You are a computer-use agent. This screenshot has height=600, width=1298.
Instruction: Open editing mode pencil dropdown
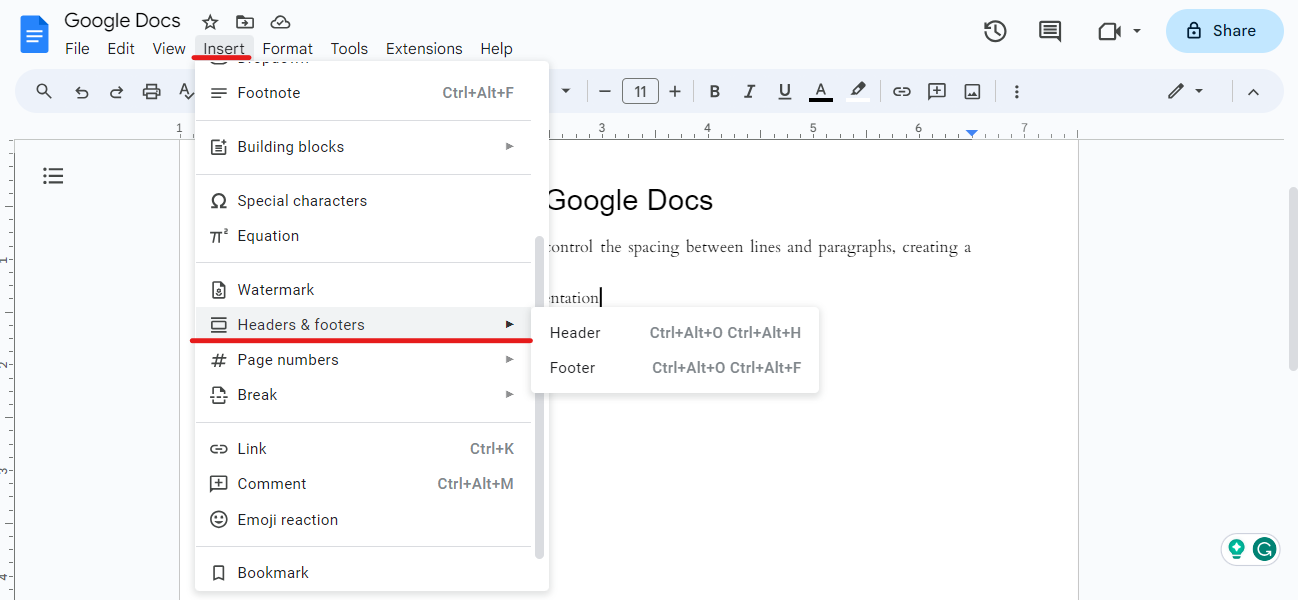[1185, 92]
